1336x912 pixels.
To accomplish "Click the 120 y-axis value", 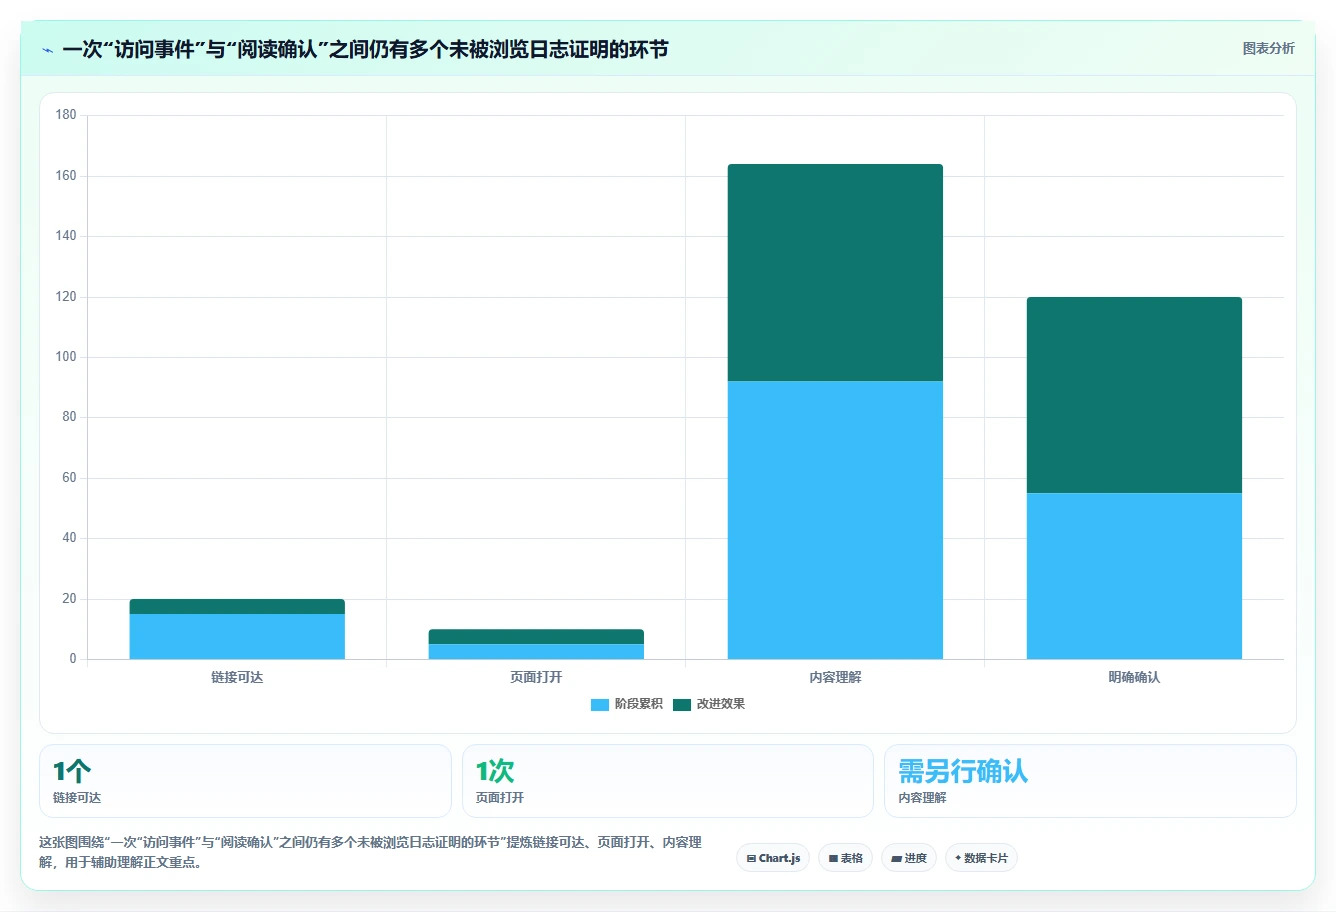I will pos(66,297).
